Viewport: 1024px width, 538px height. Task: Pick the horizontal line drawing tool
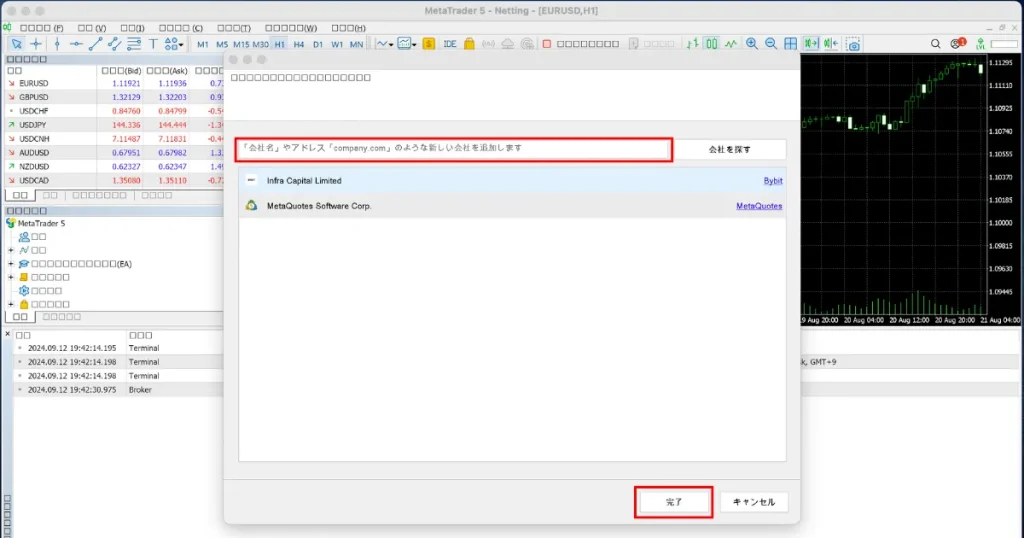[x=76, y=44]
